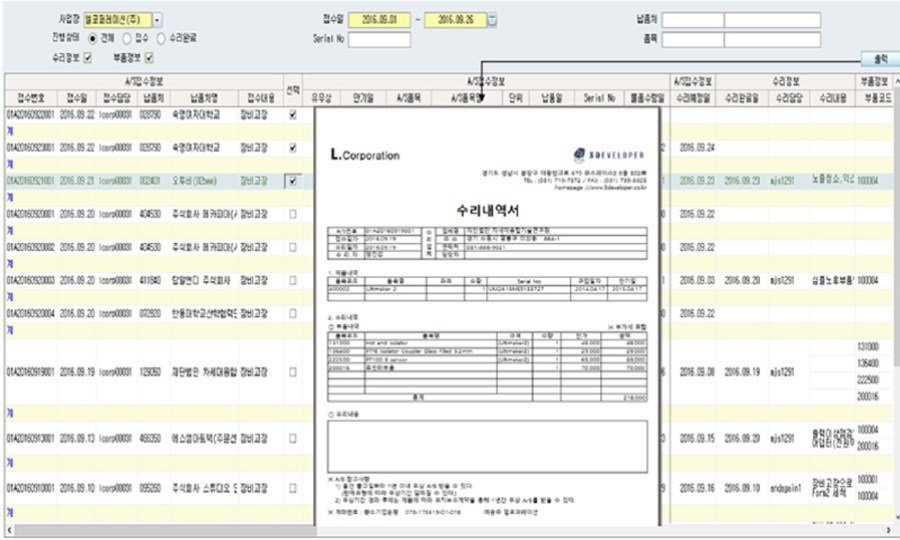Toggle 선택 checkbox for 한동대학교산학협력단 row

(293, 314)
